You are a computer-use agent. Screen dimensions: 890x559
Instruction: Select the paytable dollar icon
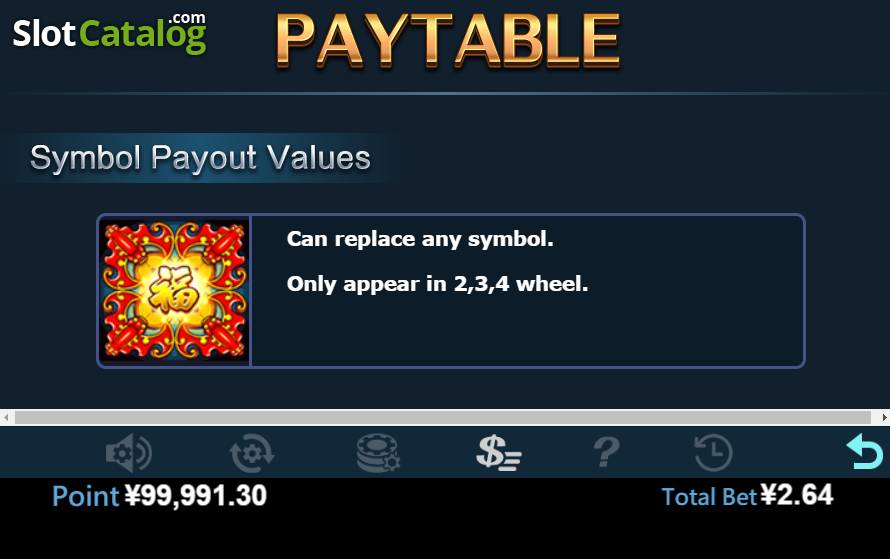point(499,453)
